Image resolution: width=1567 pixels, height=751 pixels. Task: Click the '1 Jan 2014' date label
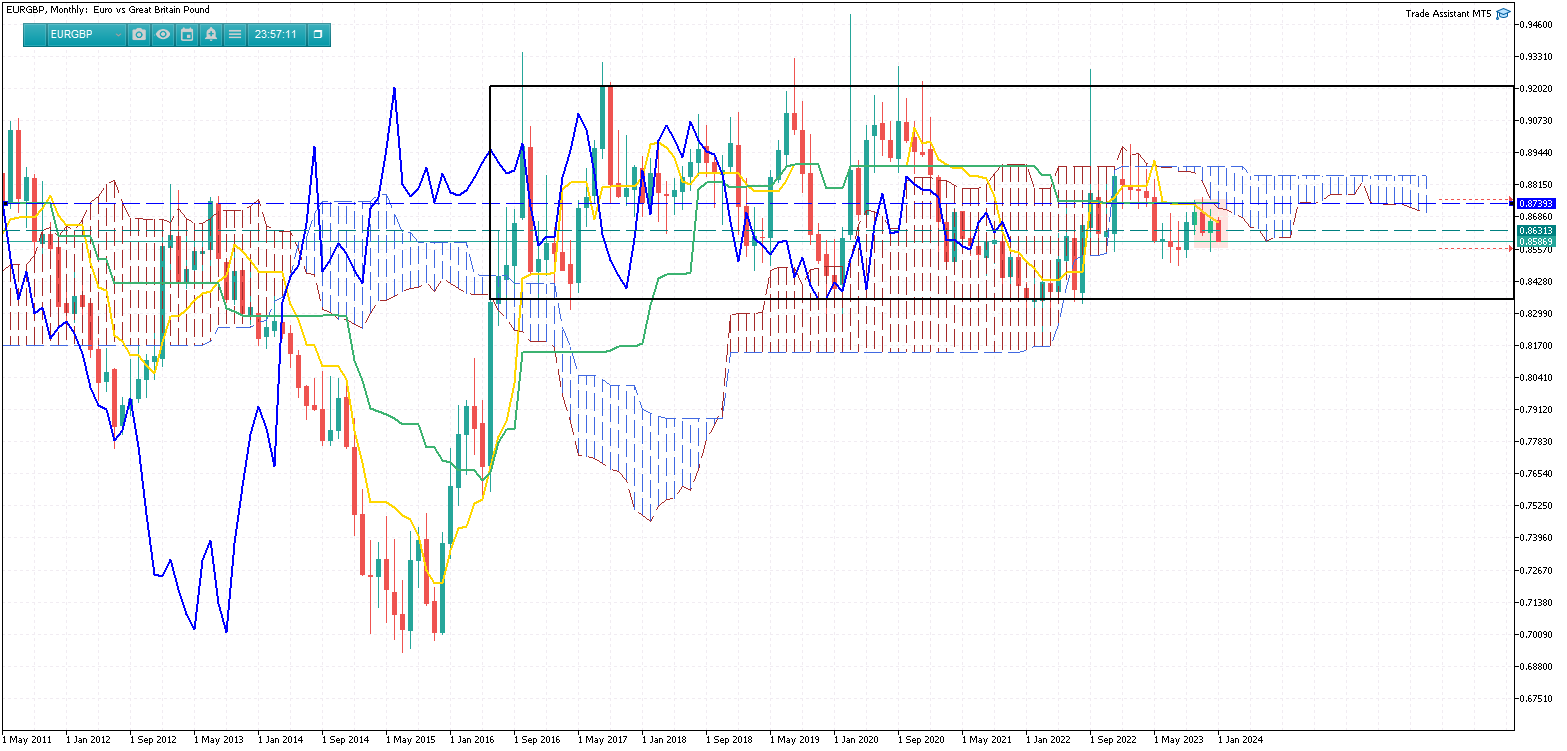click(280, 741)
